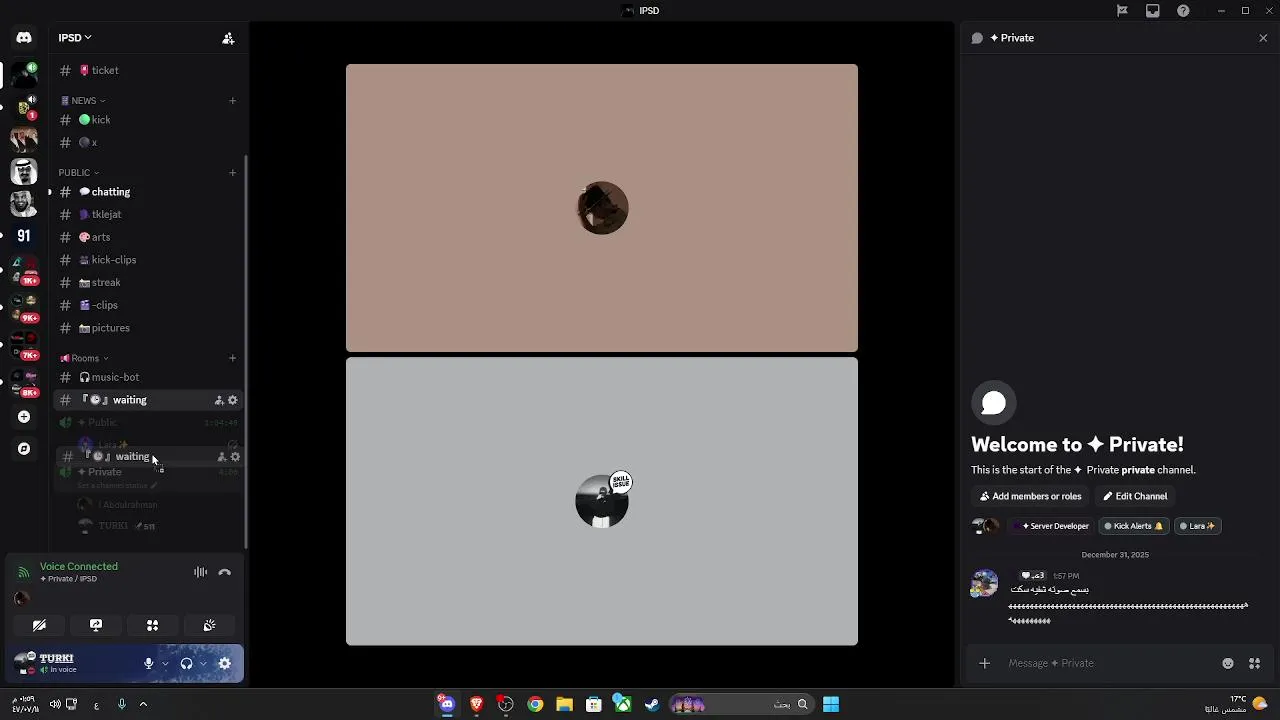Open Discover servers compass icon
Image resolution: width=1280 pixels, height=720 pixels.
[x=24, y=449]
